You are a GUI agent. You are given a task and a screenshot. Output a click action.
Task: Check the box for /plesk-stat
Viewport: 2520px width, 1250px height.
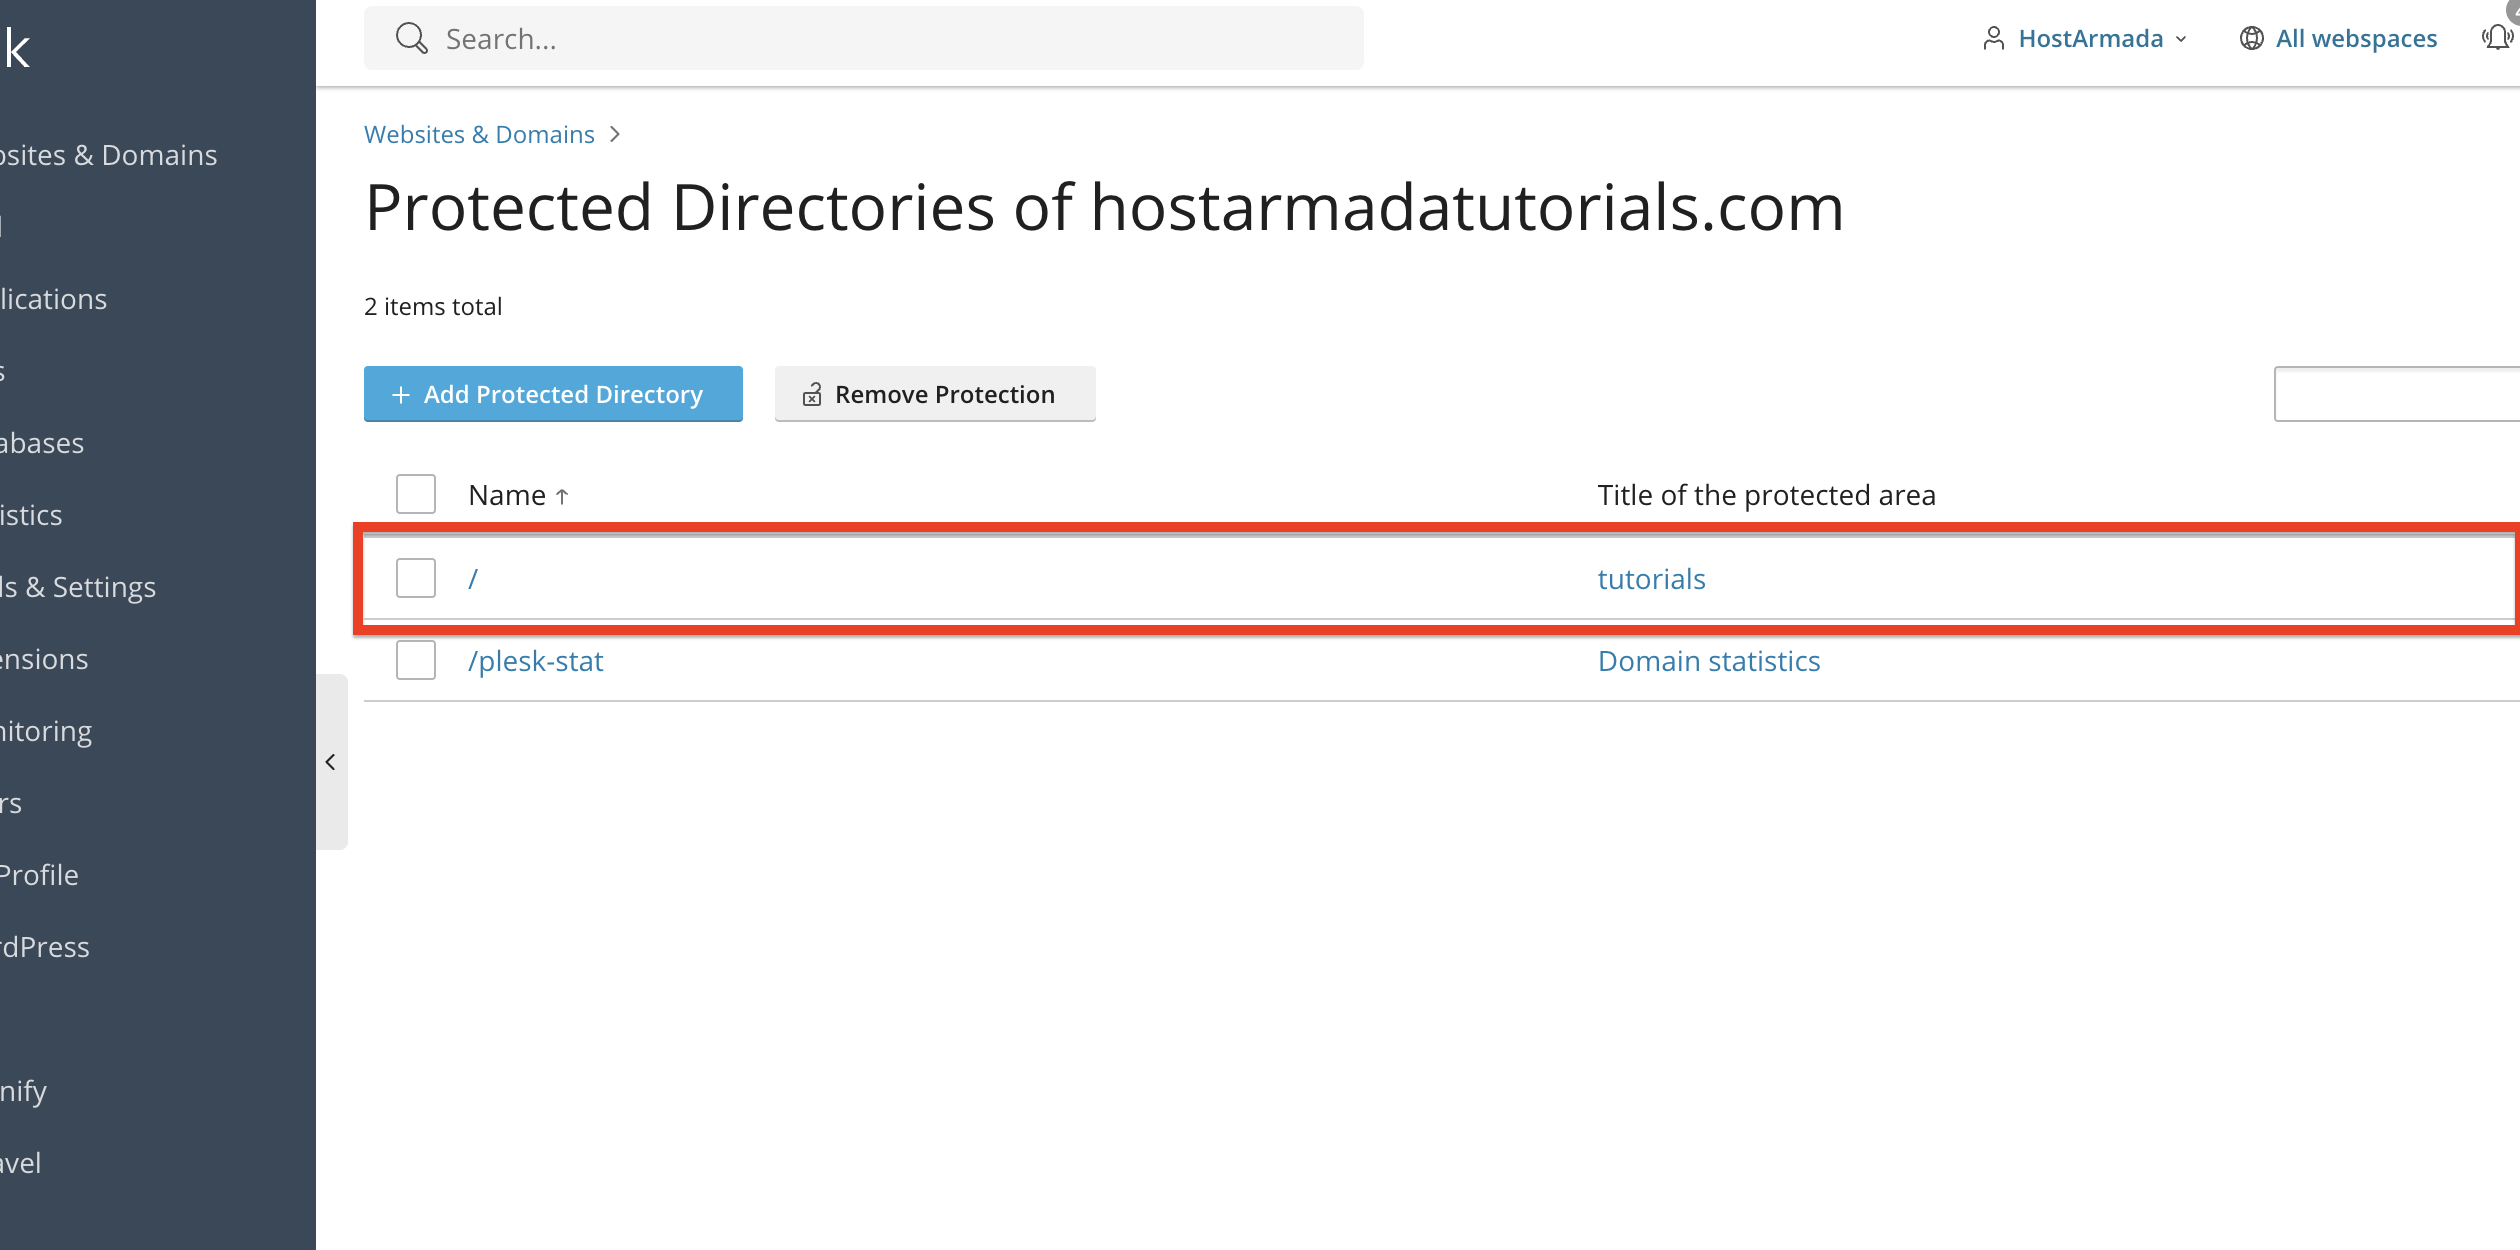click(x=416, y=660)
